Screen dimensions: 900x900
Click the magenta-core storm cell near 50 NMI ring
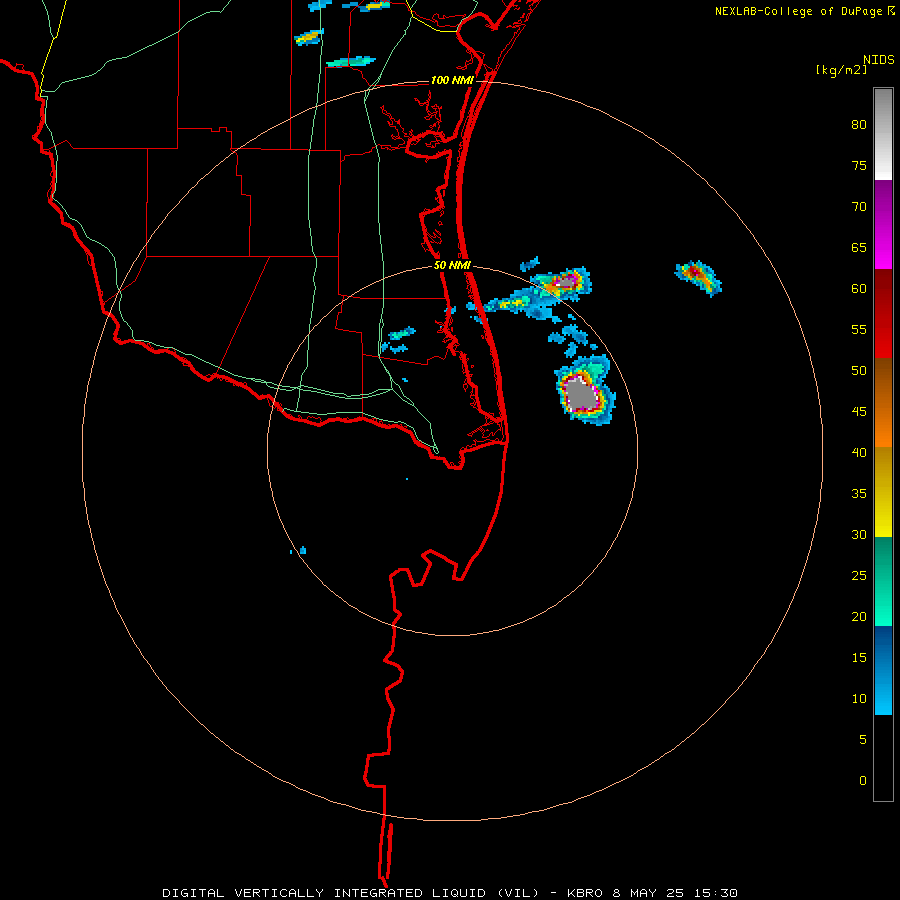(x=564, y=282)
